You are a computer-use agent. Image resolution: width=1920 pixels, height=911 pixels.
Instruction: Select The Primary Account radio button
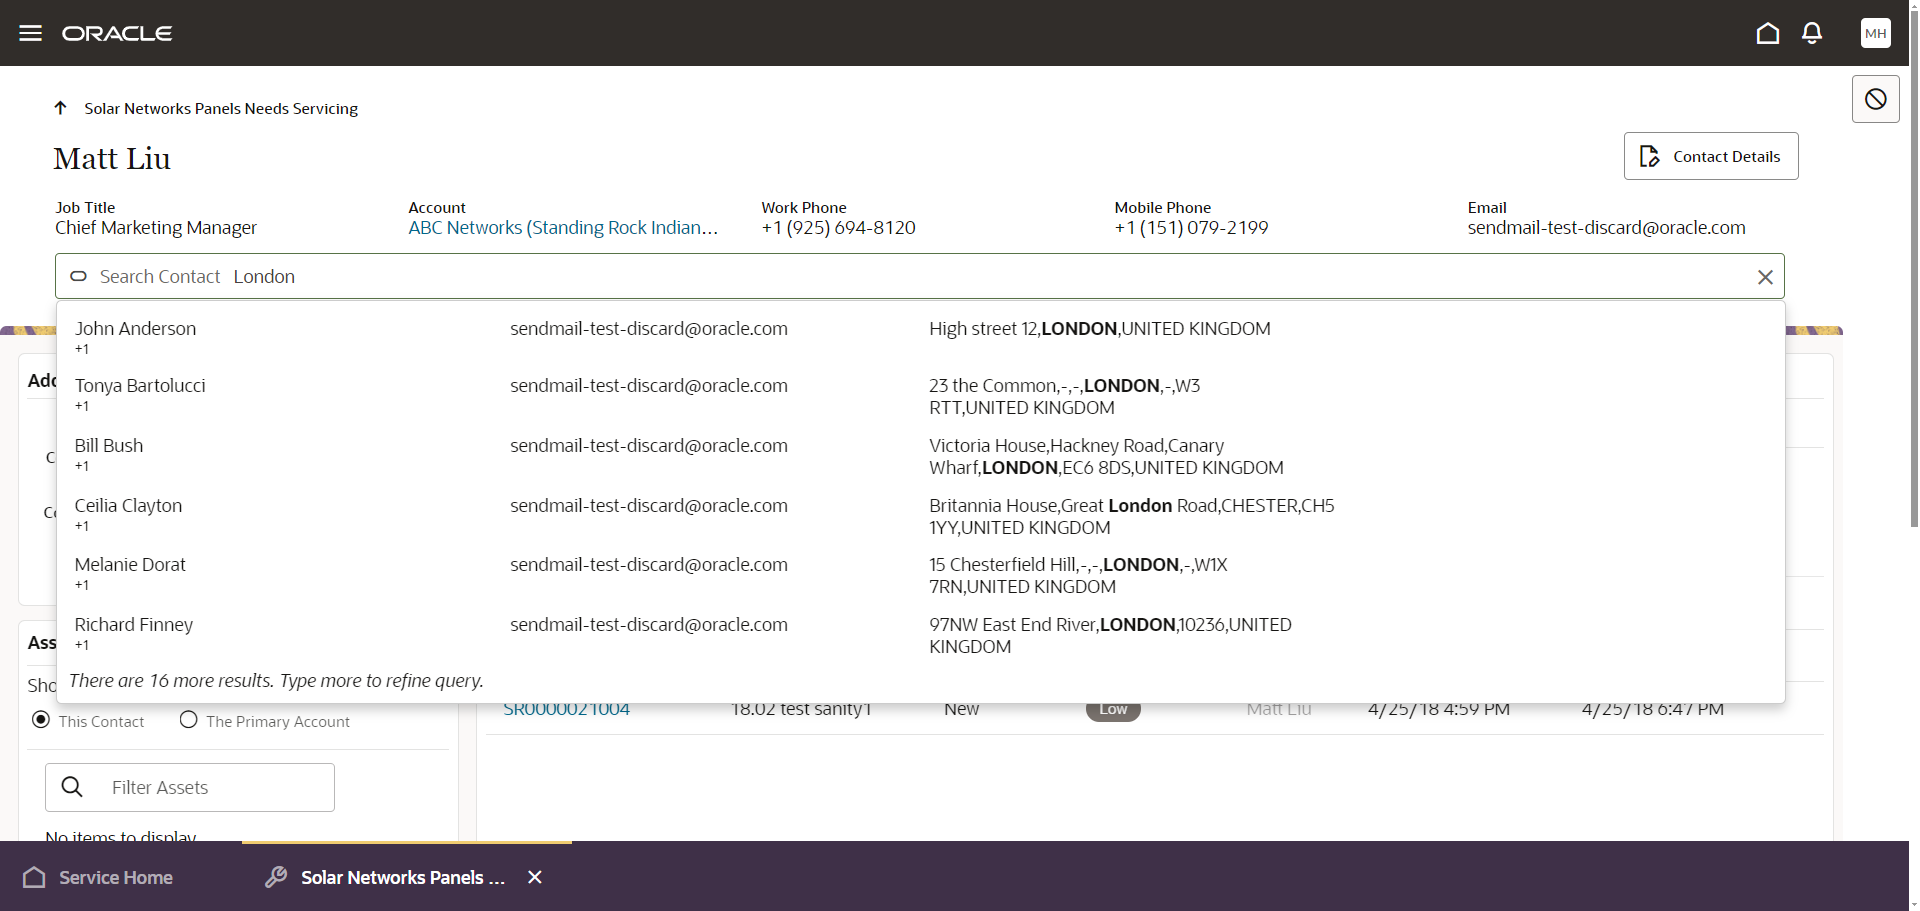point(188,720)
